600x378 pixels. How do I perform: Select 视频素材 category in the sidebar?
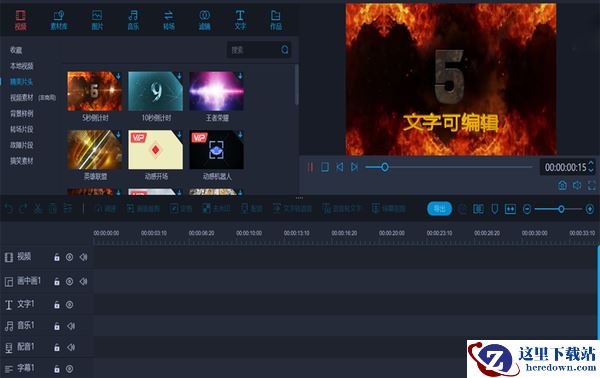click(x=22, y=98)
